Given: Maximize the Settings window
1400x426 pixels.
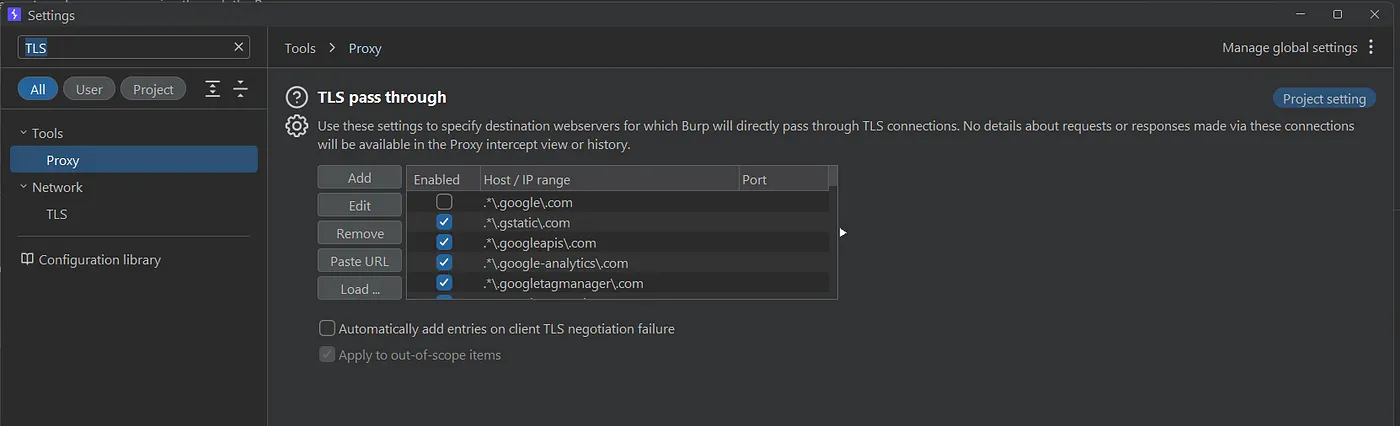Looking at the screenshot, I should (1338, 14).
